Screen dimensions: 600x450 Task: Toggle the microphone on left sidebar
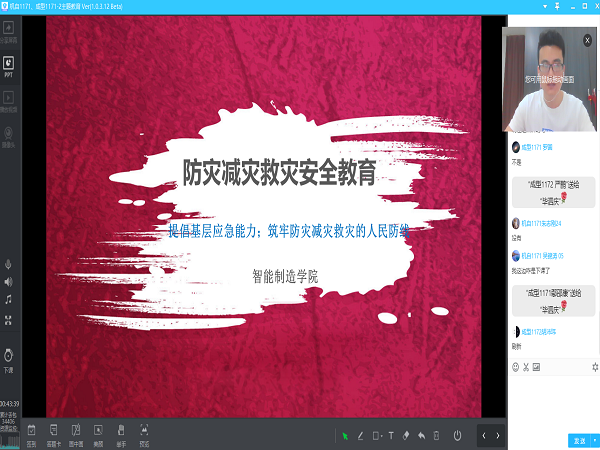[x=9, y=263]
